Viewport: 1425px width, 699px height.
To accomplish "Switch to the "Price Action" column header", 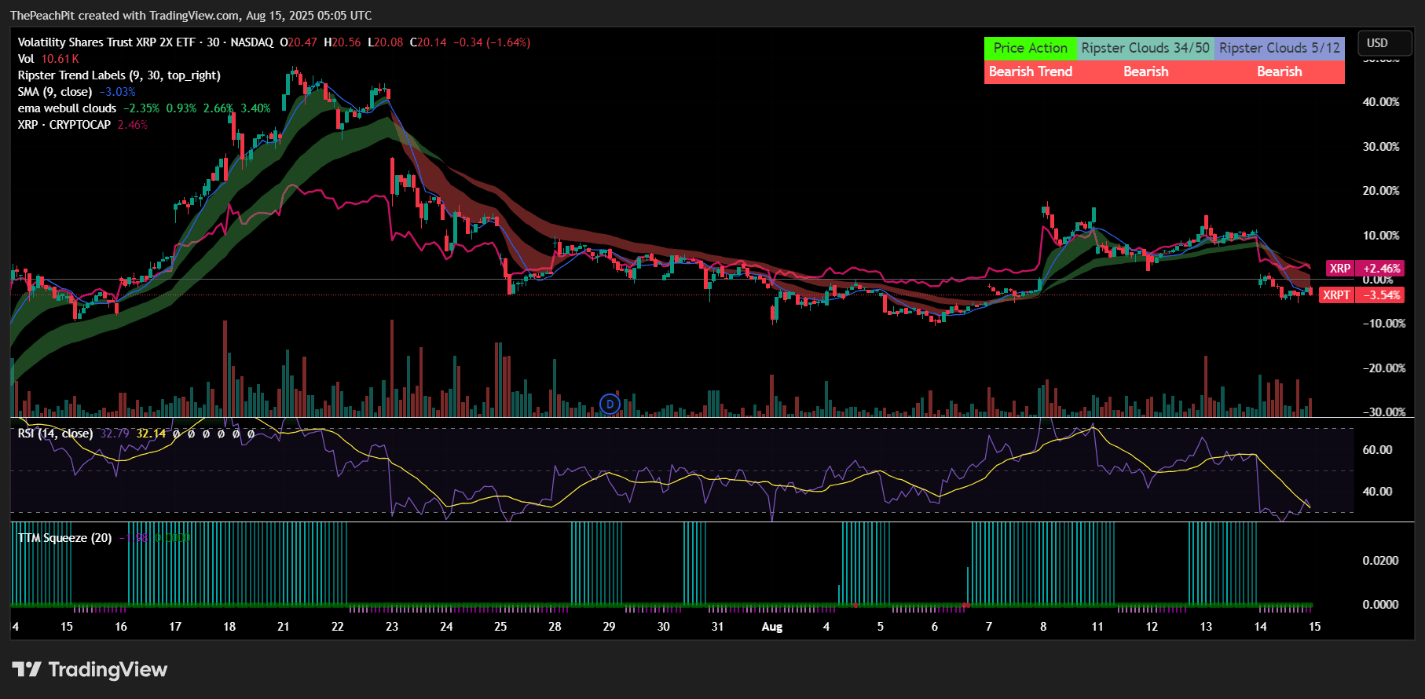I will pos(1031,47).
